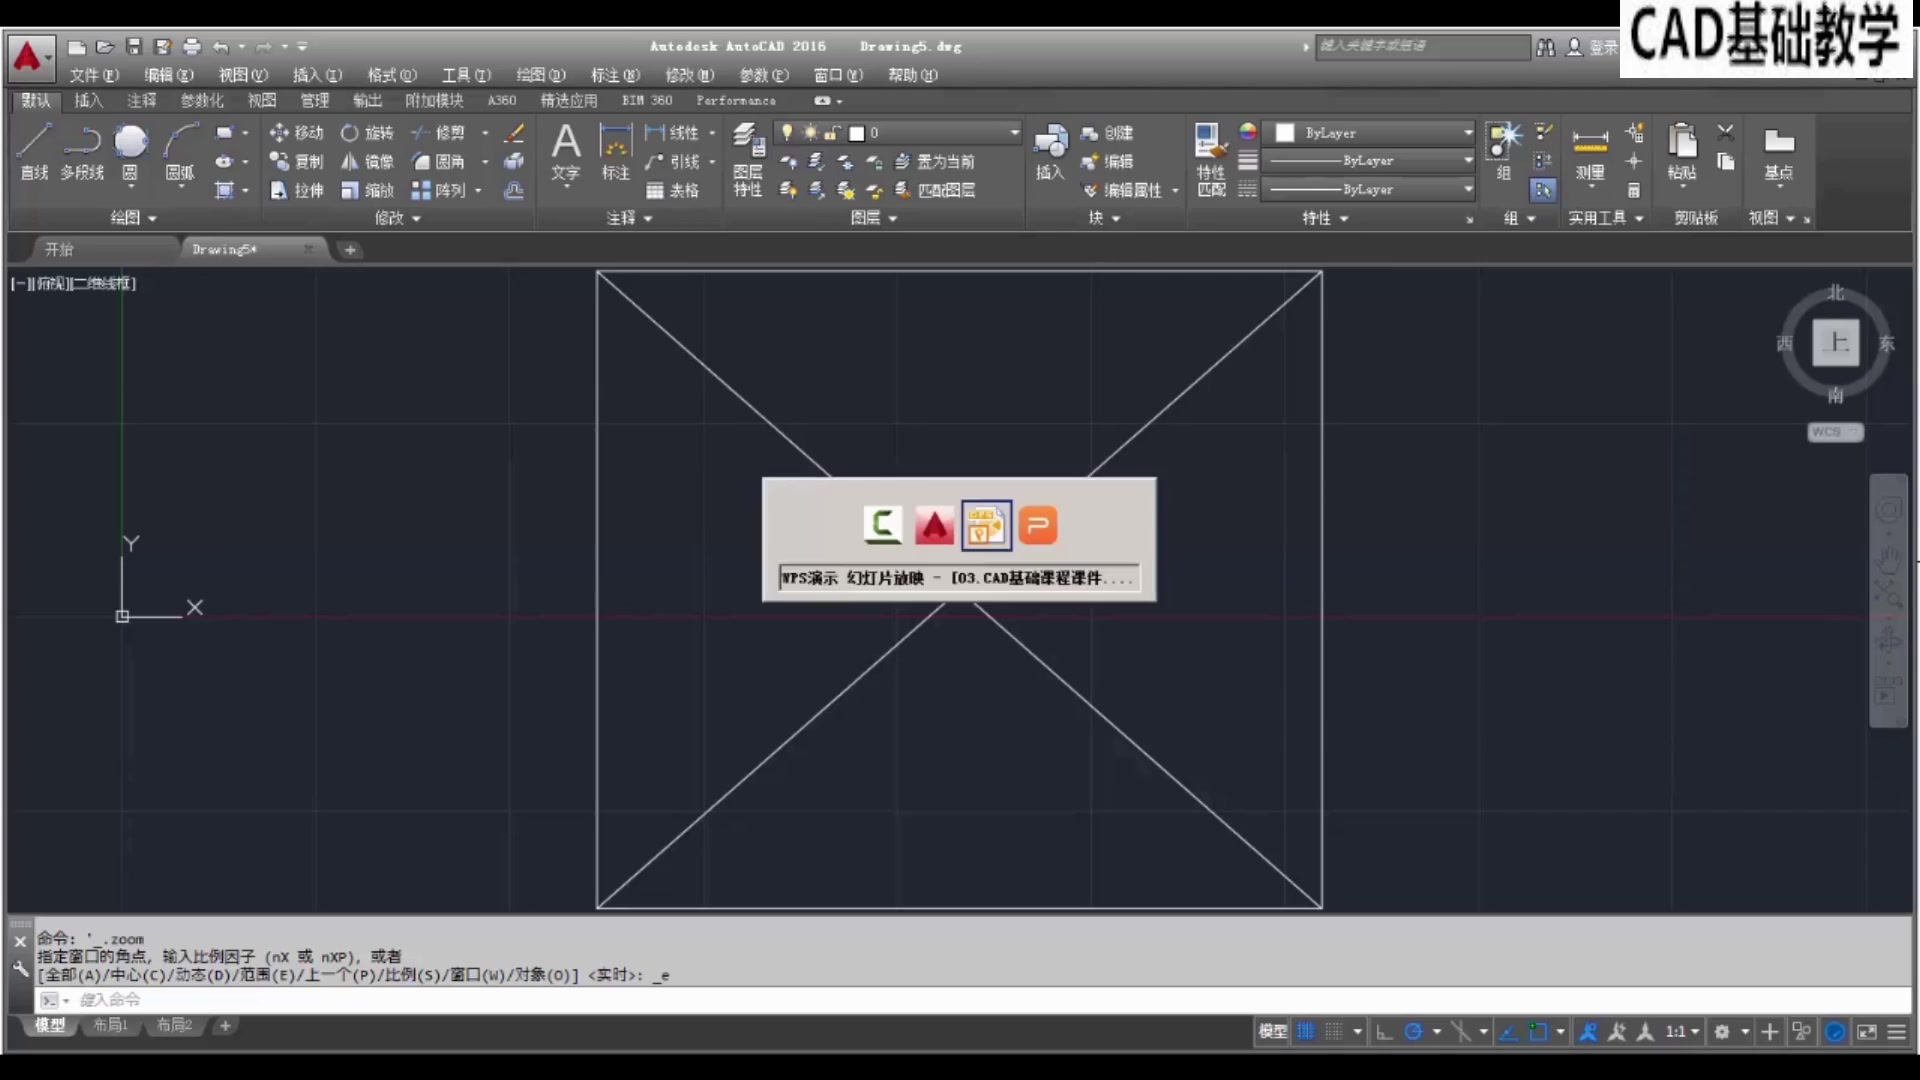
Task: Open the layer name dropdown list
Action: [x=1014, y=133]
